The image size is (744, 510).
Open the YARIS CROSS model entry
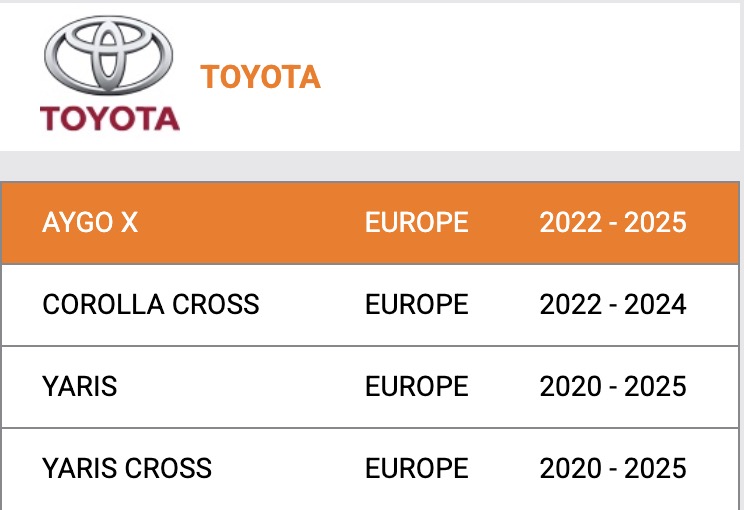pos(127,468)
